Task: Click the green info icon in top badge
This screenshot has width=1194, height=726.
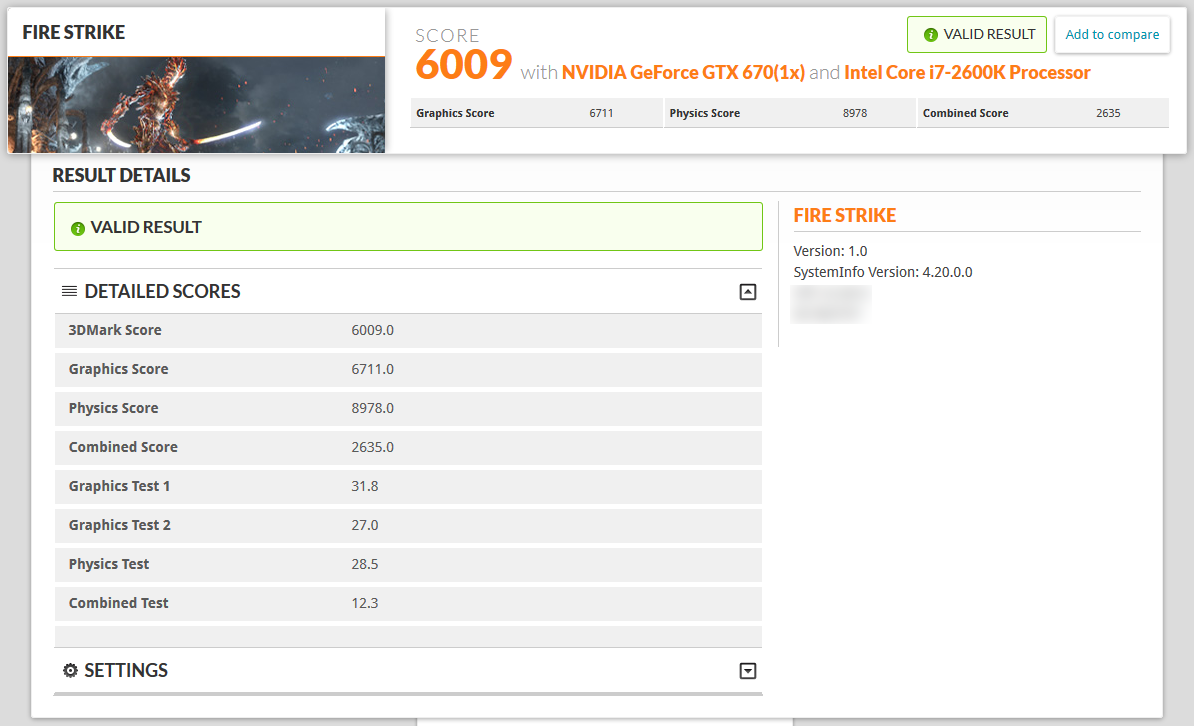Action: 931,35
